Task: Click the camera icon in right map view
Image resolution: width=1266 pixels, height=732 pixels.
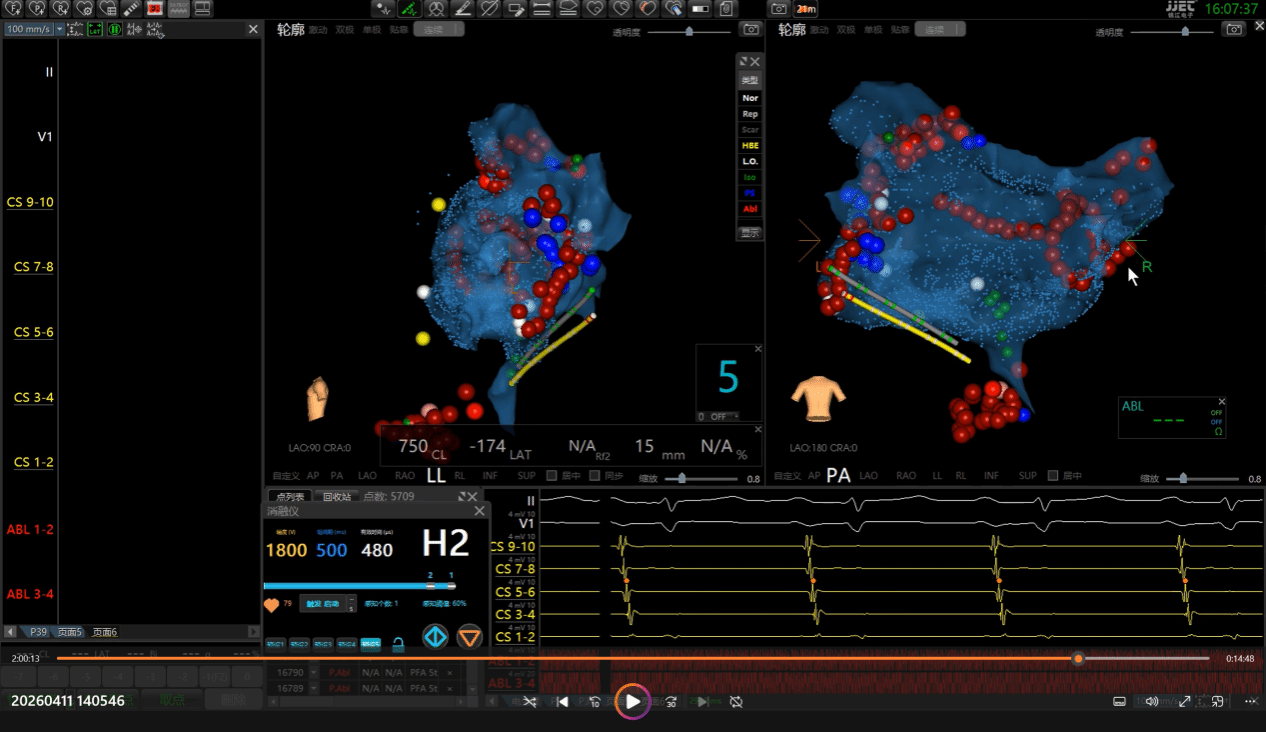Action: coord(1235,30)
